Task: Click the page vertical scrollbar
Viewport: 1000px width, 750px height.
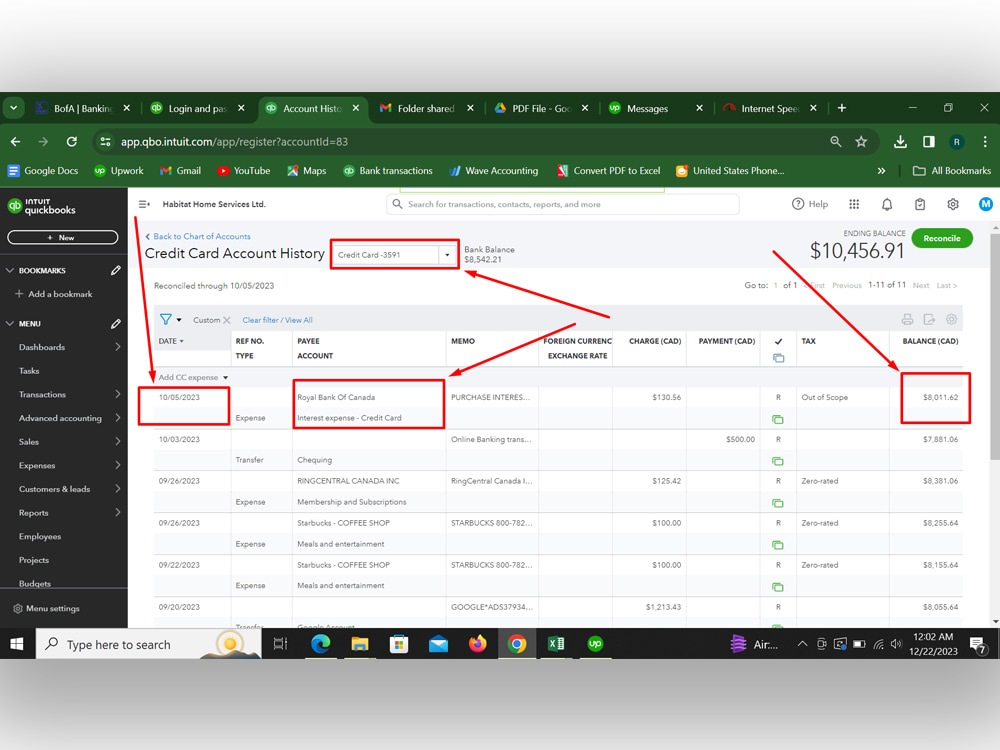Action: 995,346
